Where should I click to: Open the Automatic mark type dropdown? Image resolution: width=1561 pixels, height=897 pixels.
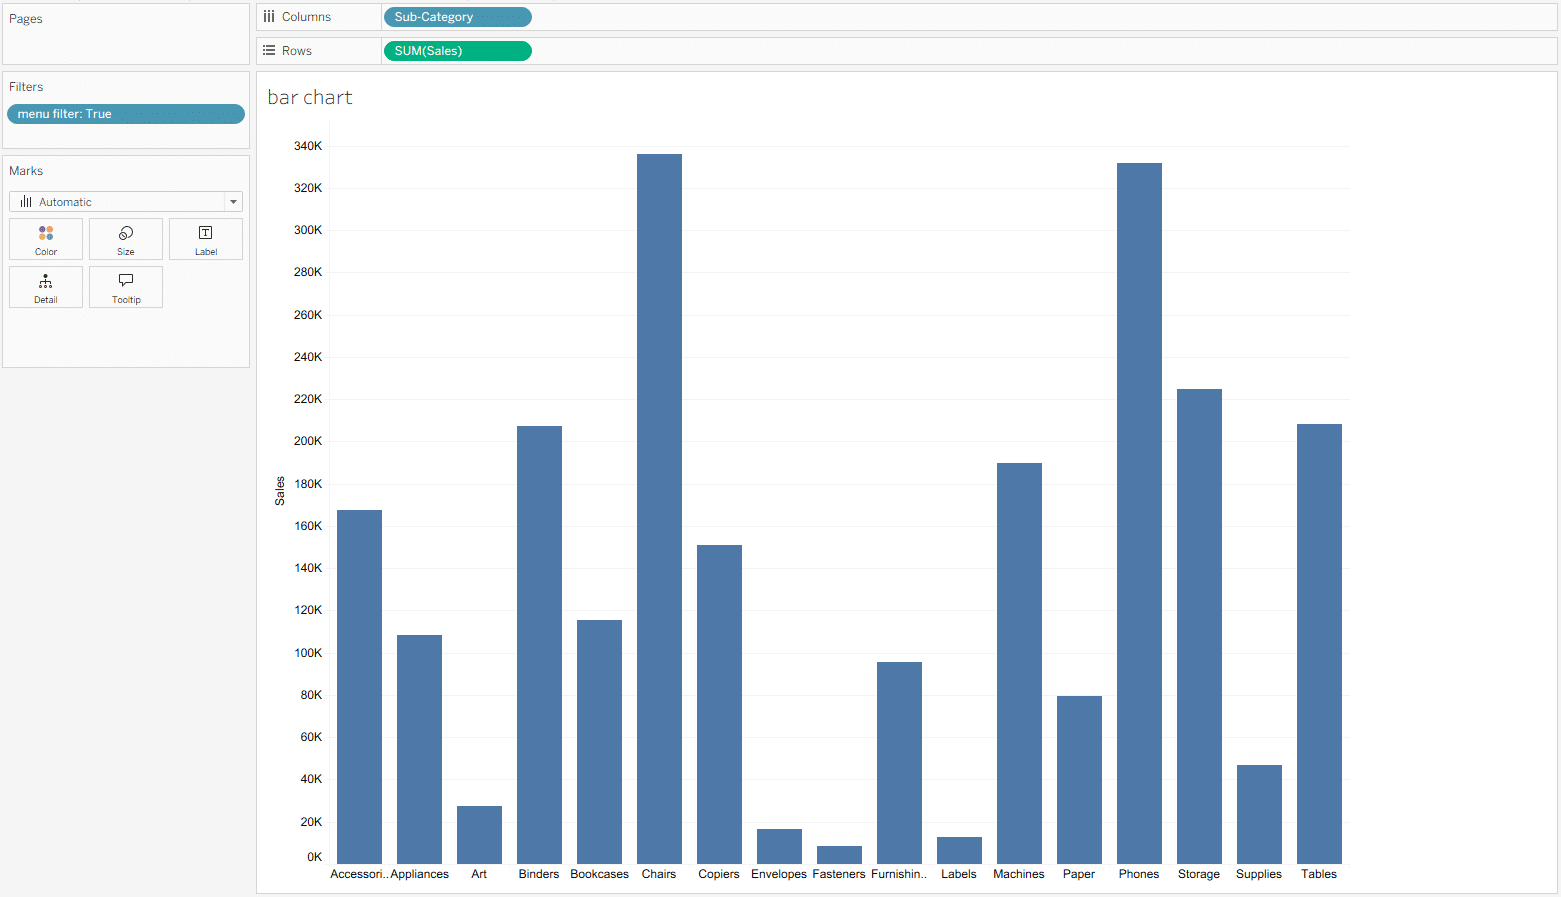pos(126,202)
